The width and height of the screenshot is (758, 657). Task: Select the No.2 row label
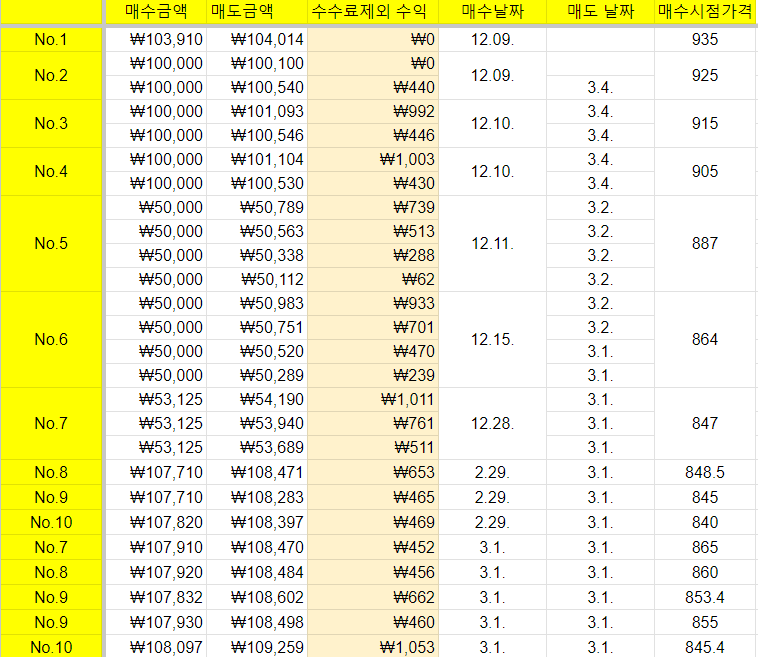click(x=51, y=75)
